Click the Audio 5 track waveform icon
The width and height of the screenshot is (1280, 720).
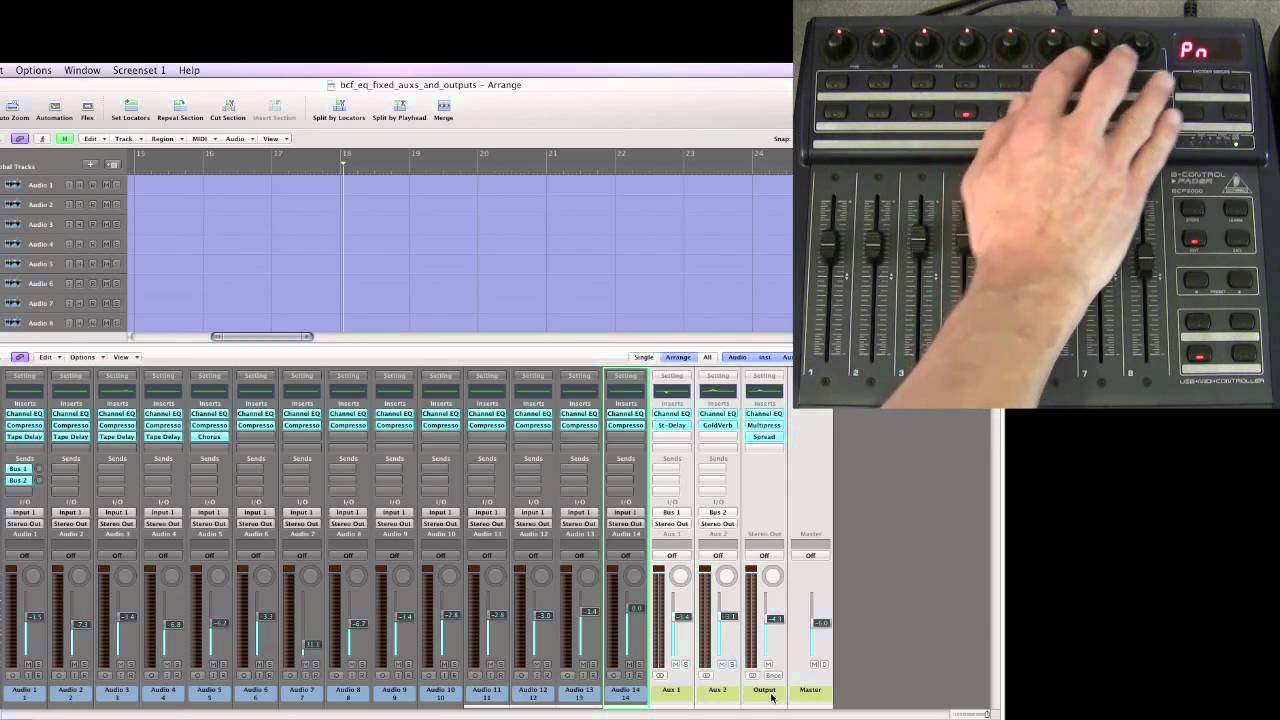[13, 264]
